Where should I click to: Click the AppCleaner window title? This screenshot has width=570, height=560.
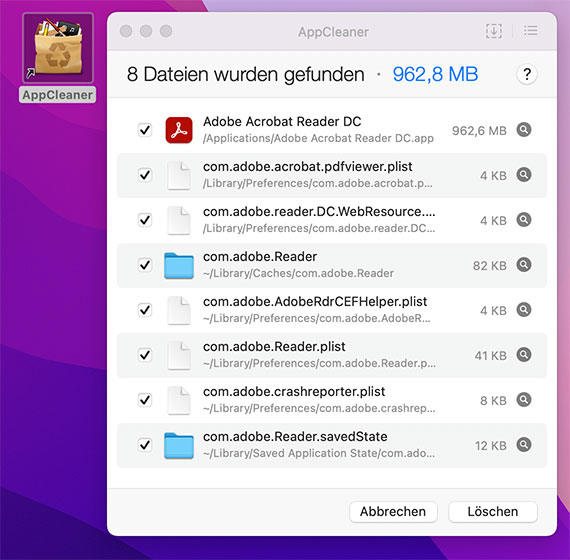click(333, 32)
